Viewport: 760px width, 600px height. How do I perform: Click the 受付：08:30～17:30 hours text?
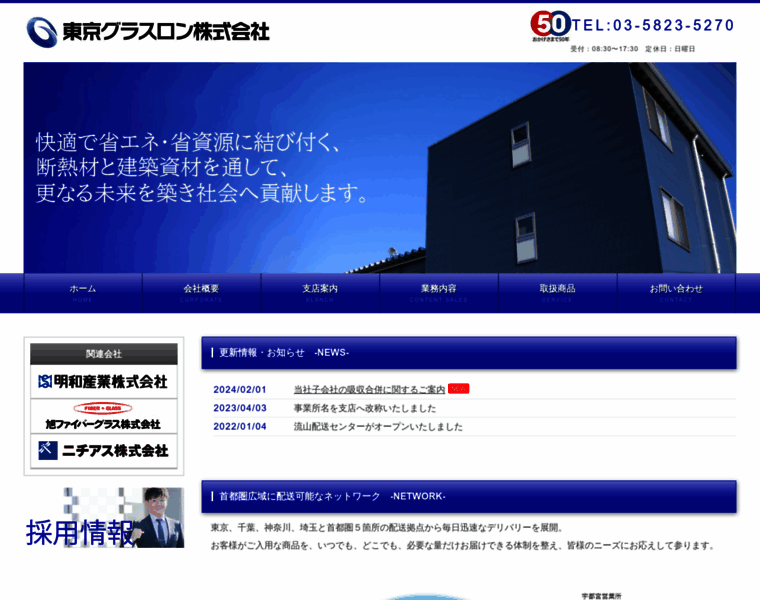[604, 49]
